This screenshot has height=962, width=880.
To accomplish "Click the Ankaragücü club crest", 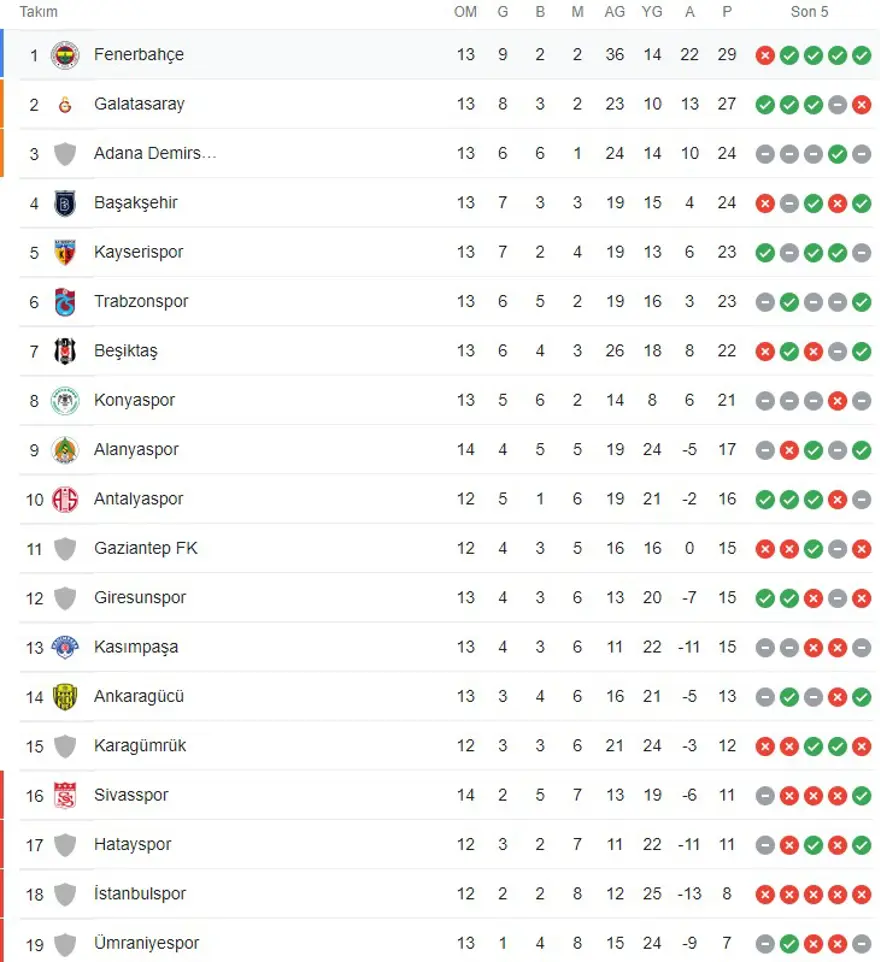I will 65,697.
